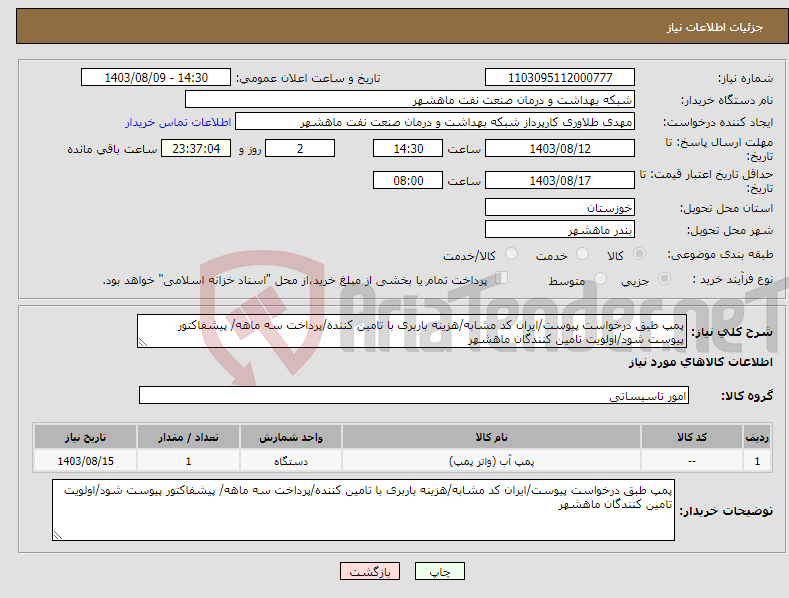Toggle the اسناد خزانه اسلامی payment checkbox

502,278
